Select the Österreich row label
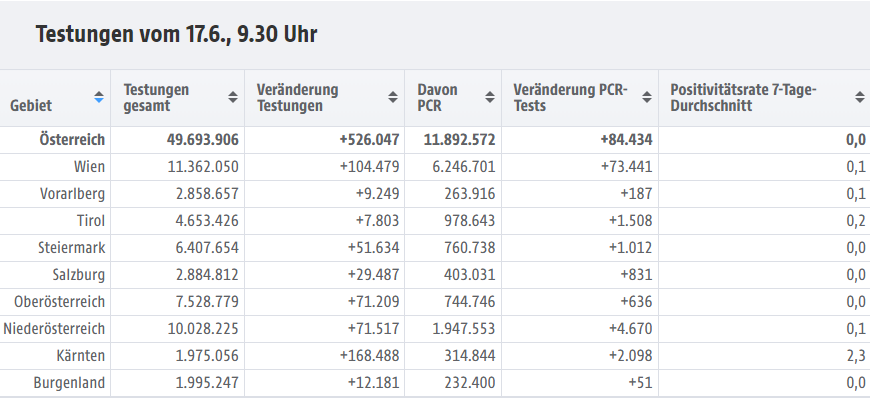 coord(72,140)
